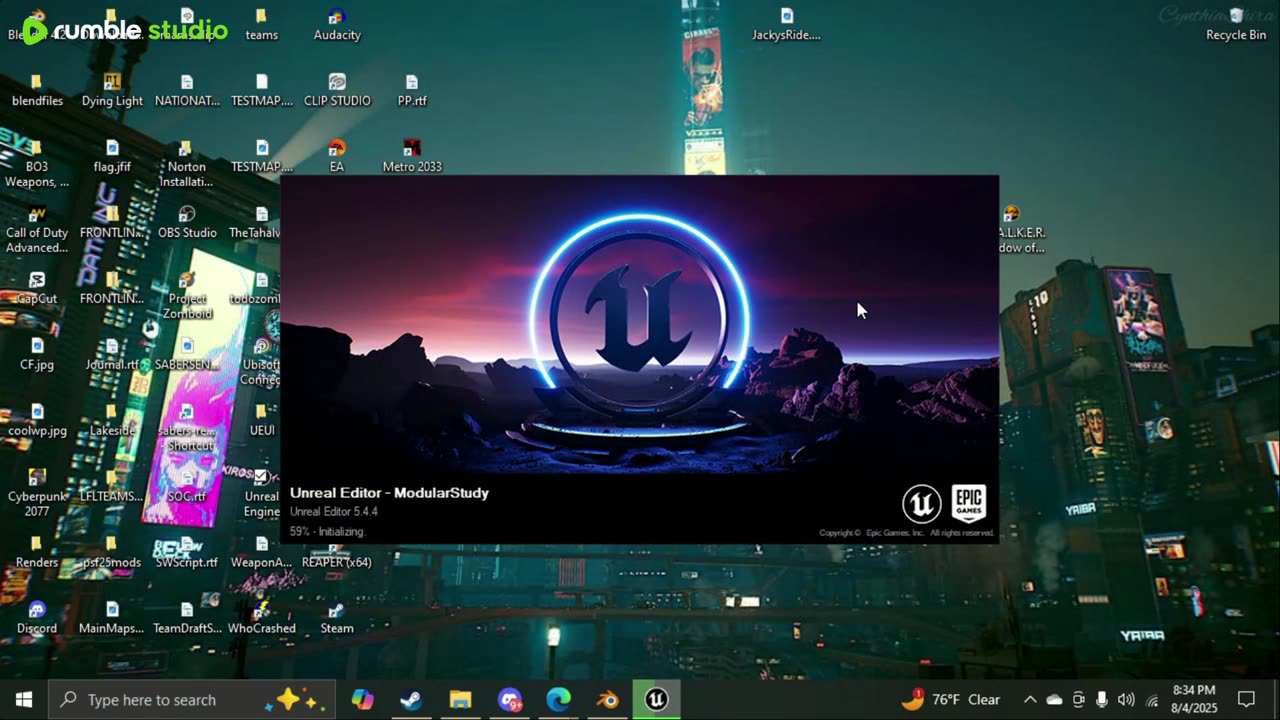Image resolution: width=1280 pixels, height=720 pixels.
Task: Select the Journal.rtf document
Action: point(112,355)
